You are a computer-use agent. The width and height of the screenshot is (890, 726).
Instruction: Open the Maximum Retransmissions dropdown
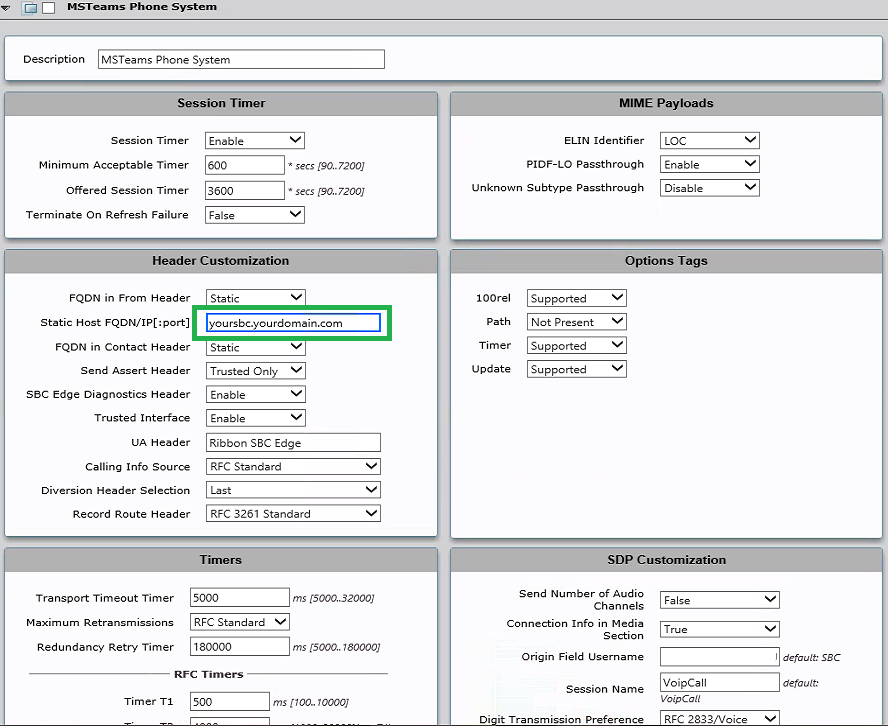pos(239,622)
